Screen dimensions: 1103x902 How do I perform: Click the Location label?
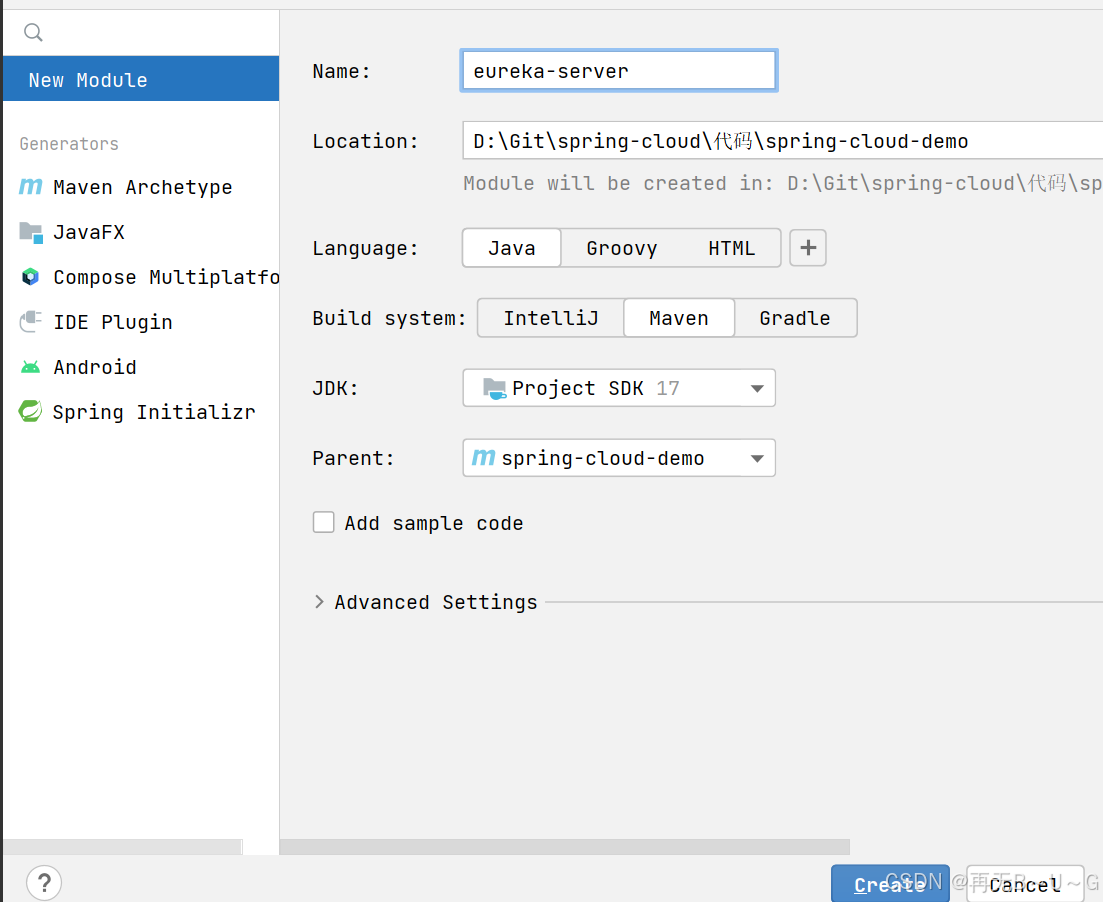pos(365,141)
